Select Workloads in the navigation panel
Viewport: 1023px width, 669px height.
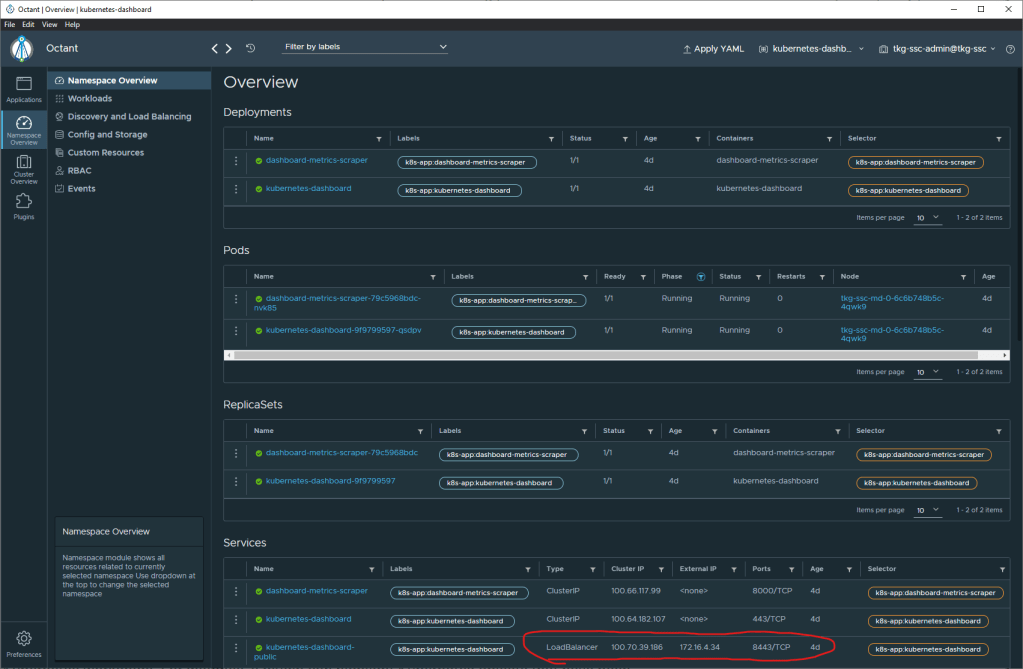89,99
